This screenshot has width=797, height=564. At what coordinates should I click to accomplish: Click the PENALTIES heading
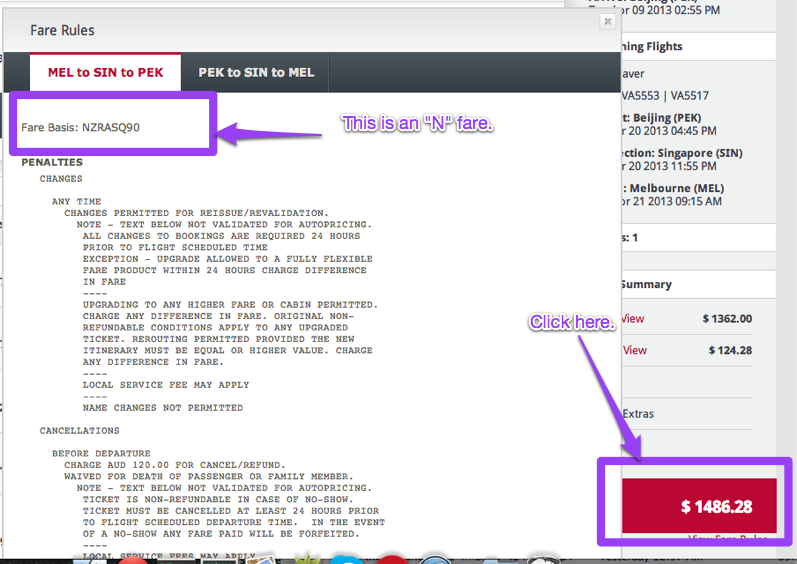coord(52,162)
